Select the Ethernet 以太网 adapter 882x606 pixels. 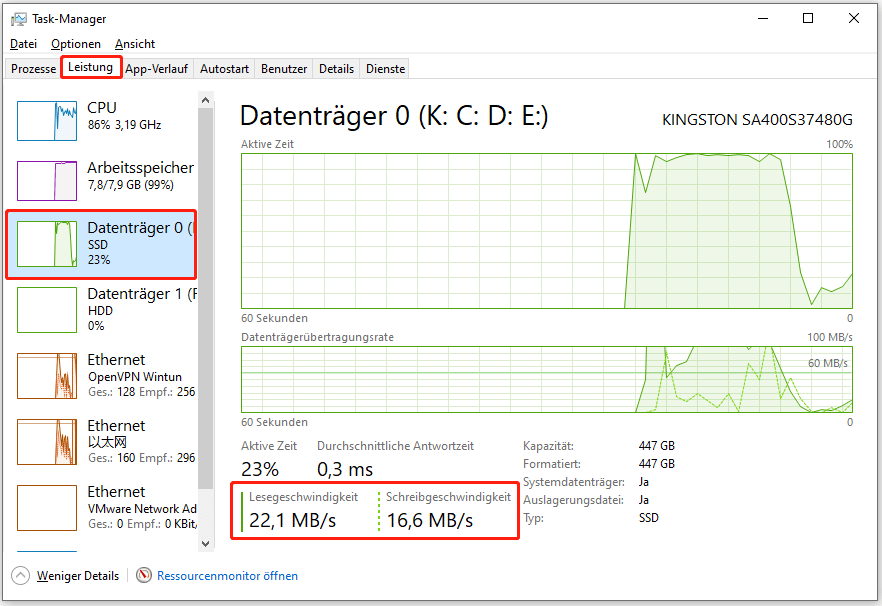(100, 441)
